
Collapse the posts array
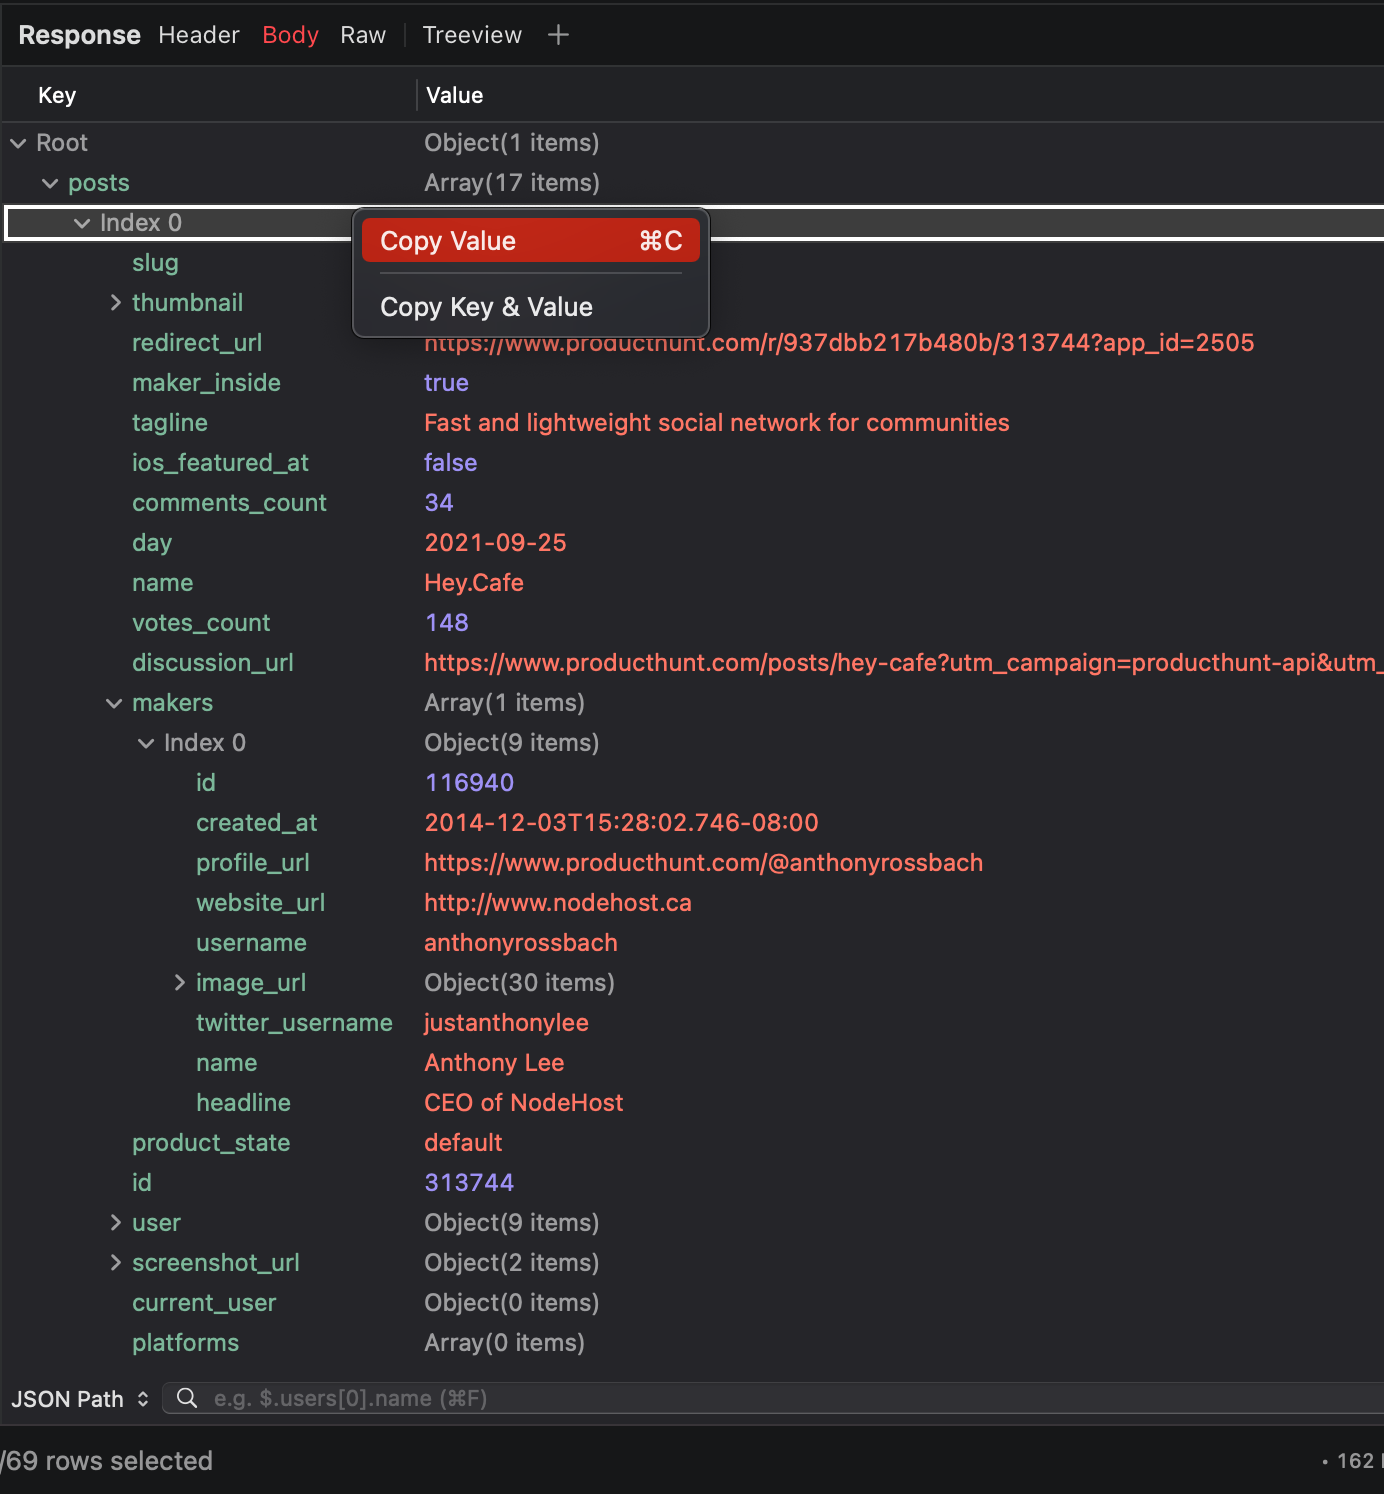point(50,182)
